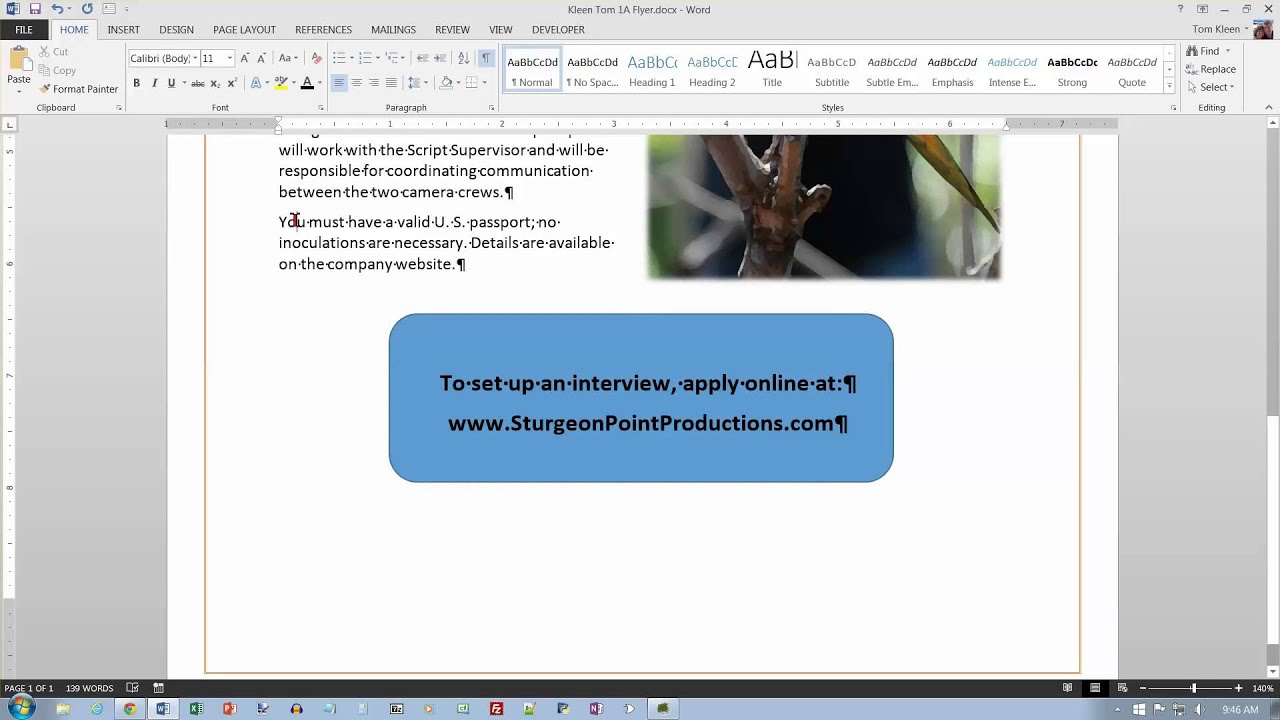The image size is (1280, 720).
Task: Decrease paragraph indent
Action: coord(422,58)
